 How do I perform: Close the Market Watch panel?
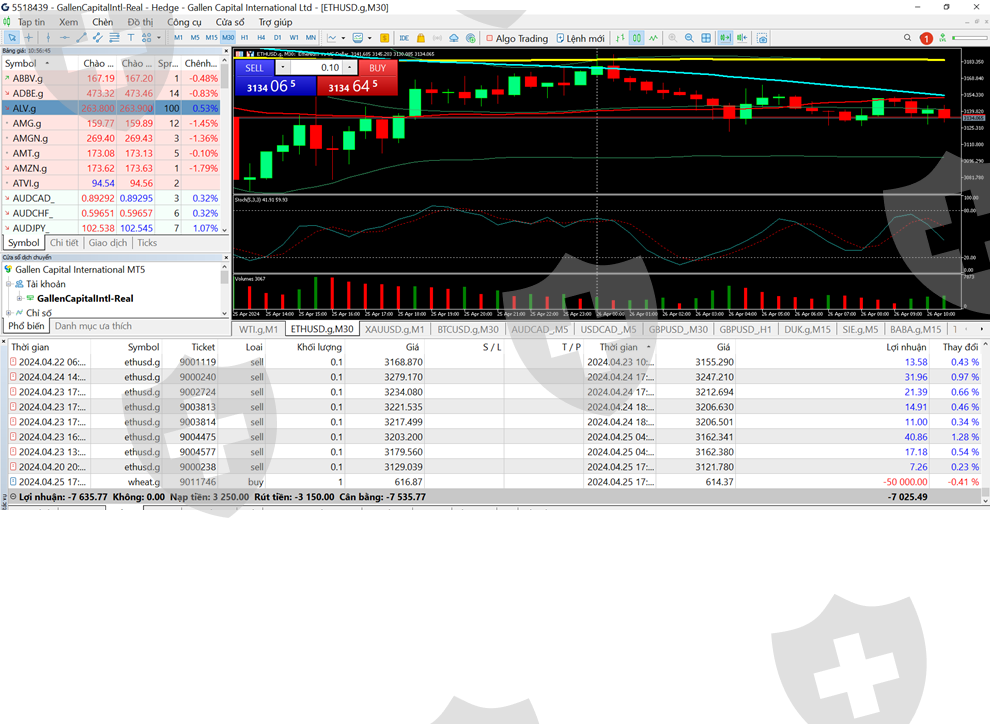[x=226, y=50]
